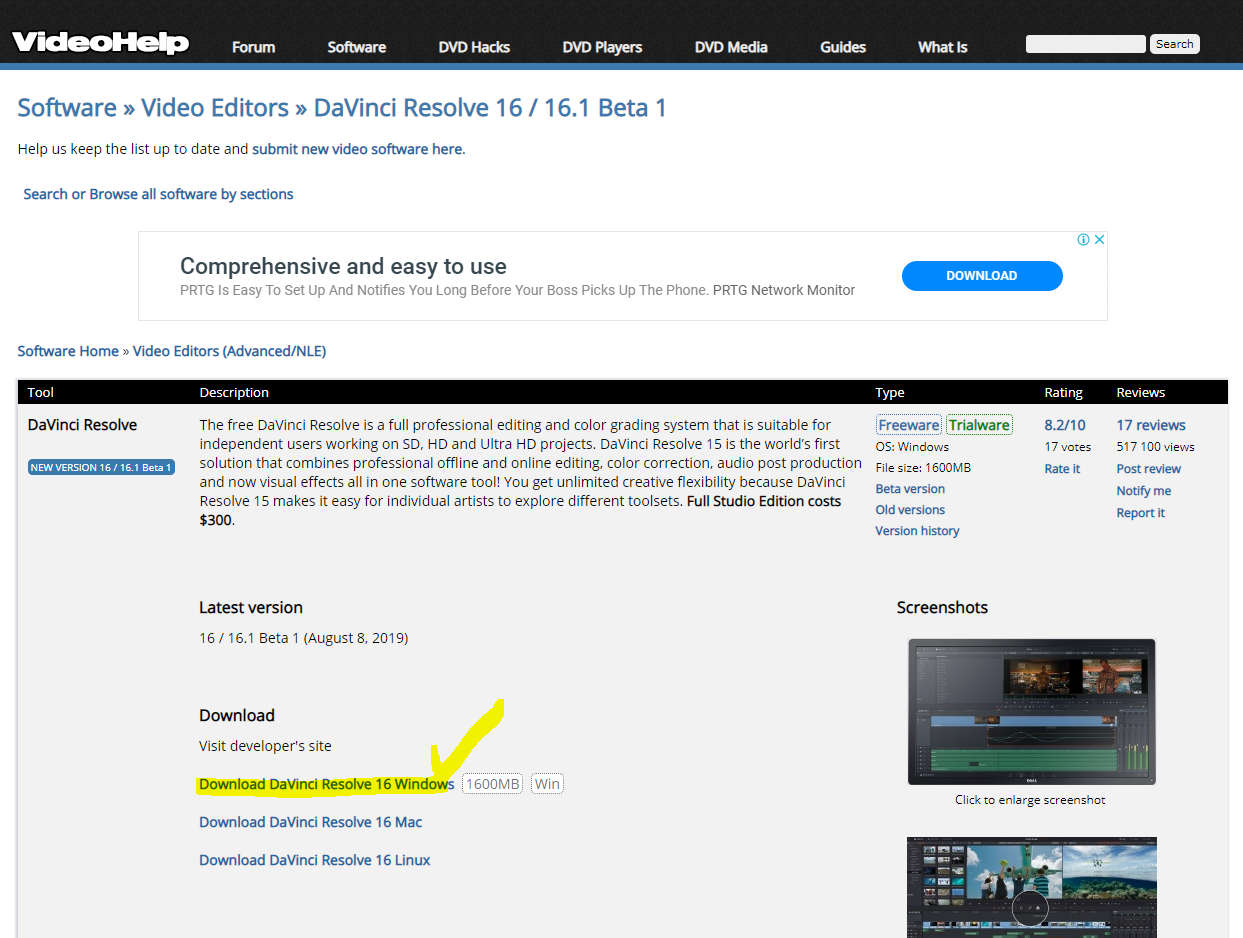Open the Version history link
This screenshot has height=938, width=1243.
(917, 531)
